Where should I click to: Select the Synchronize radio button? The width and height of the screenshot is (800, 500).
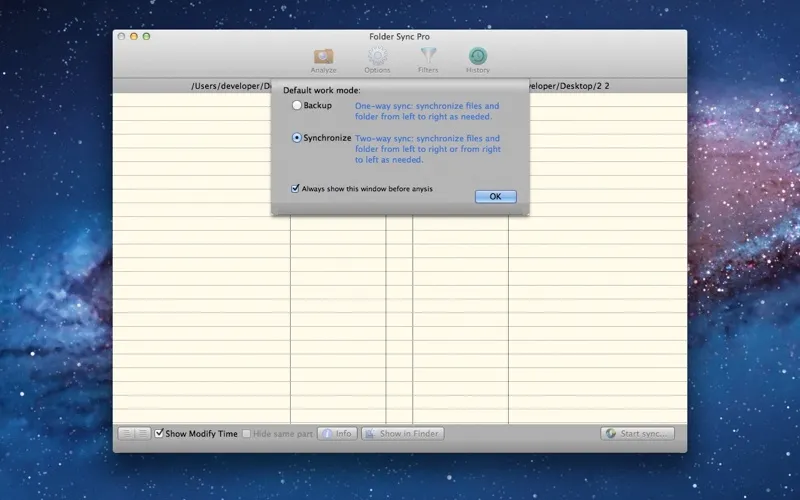[x=297, y=138]
